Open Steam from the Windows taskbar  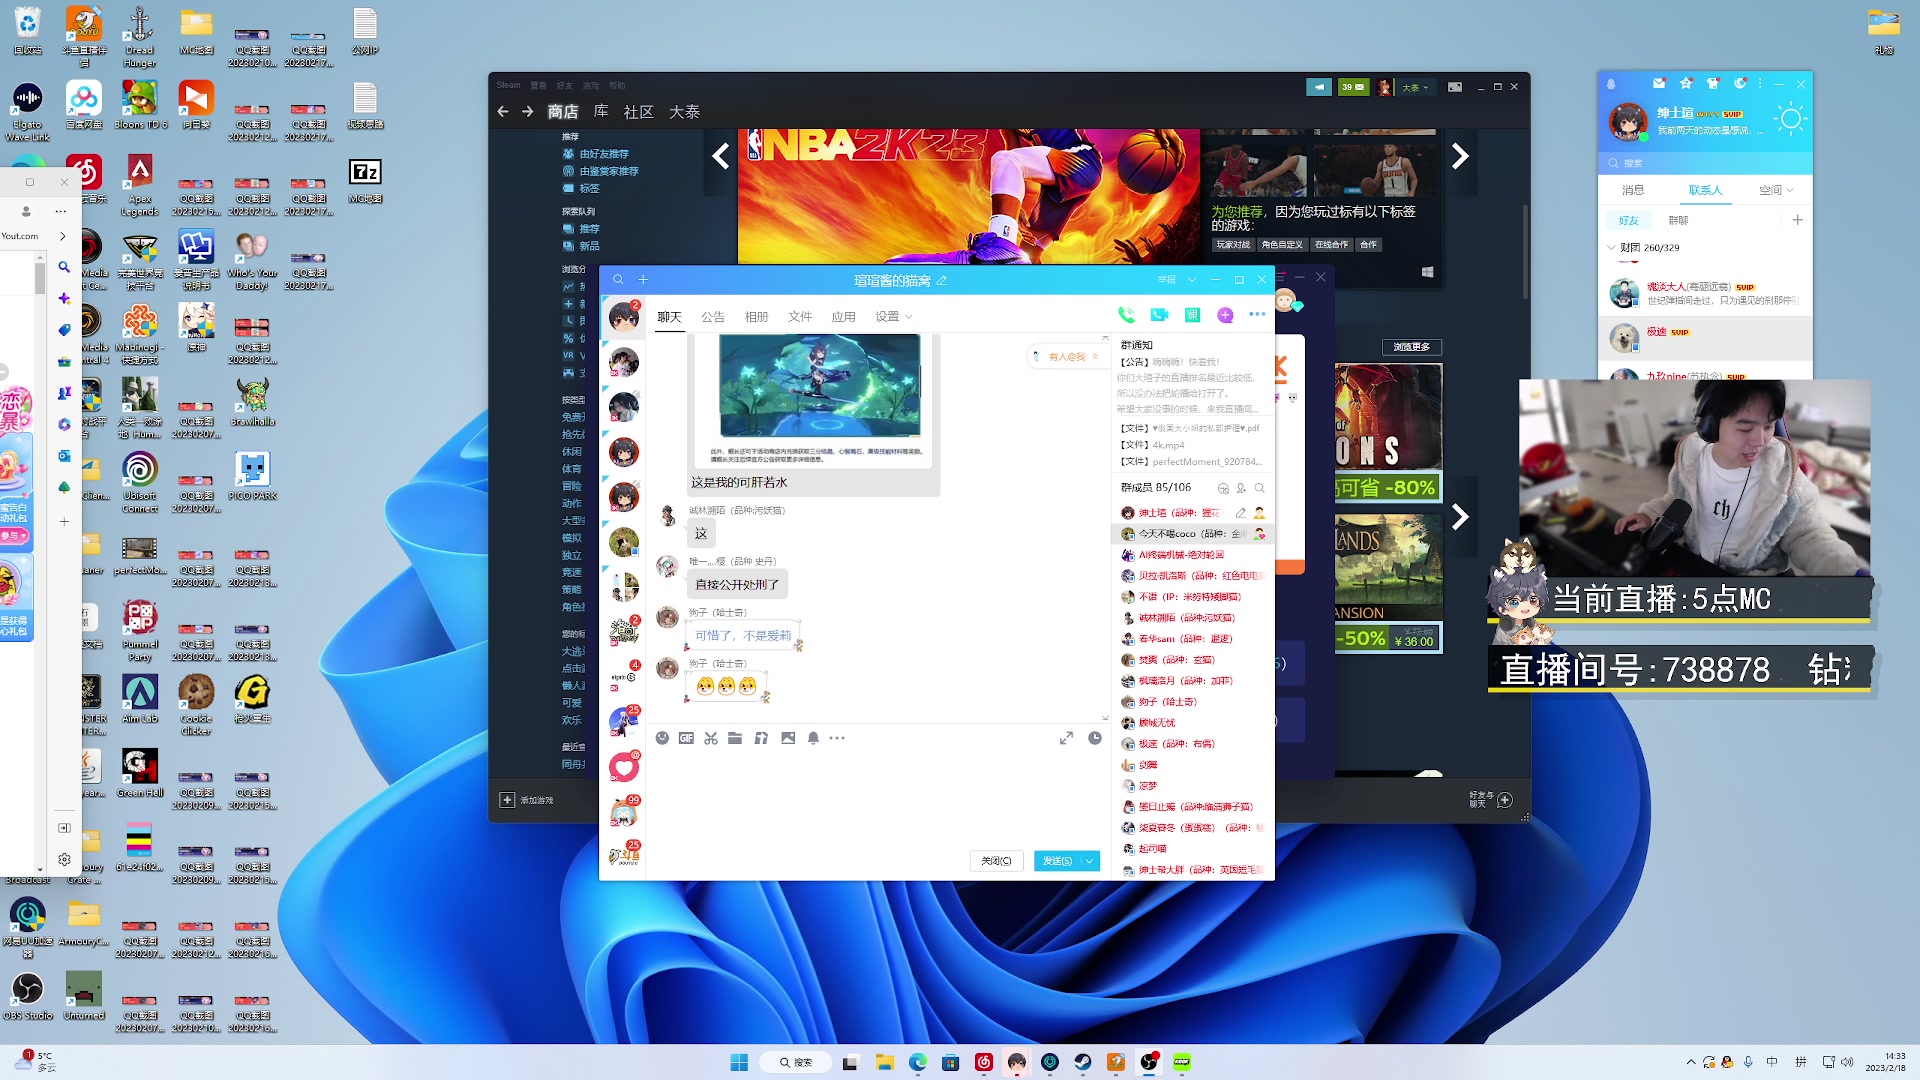(x=1083, y=1062)
